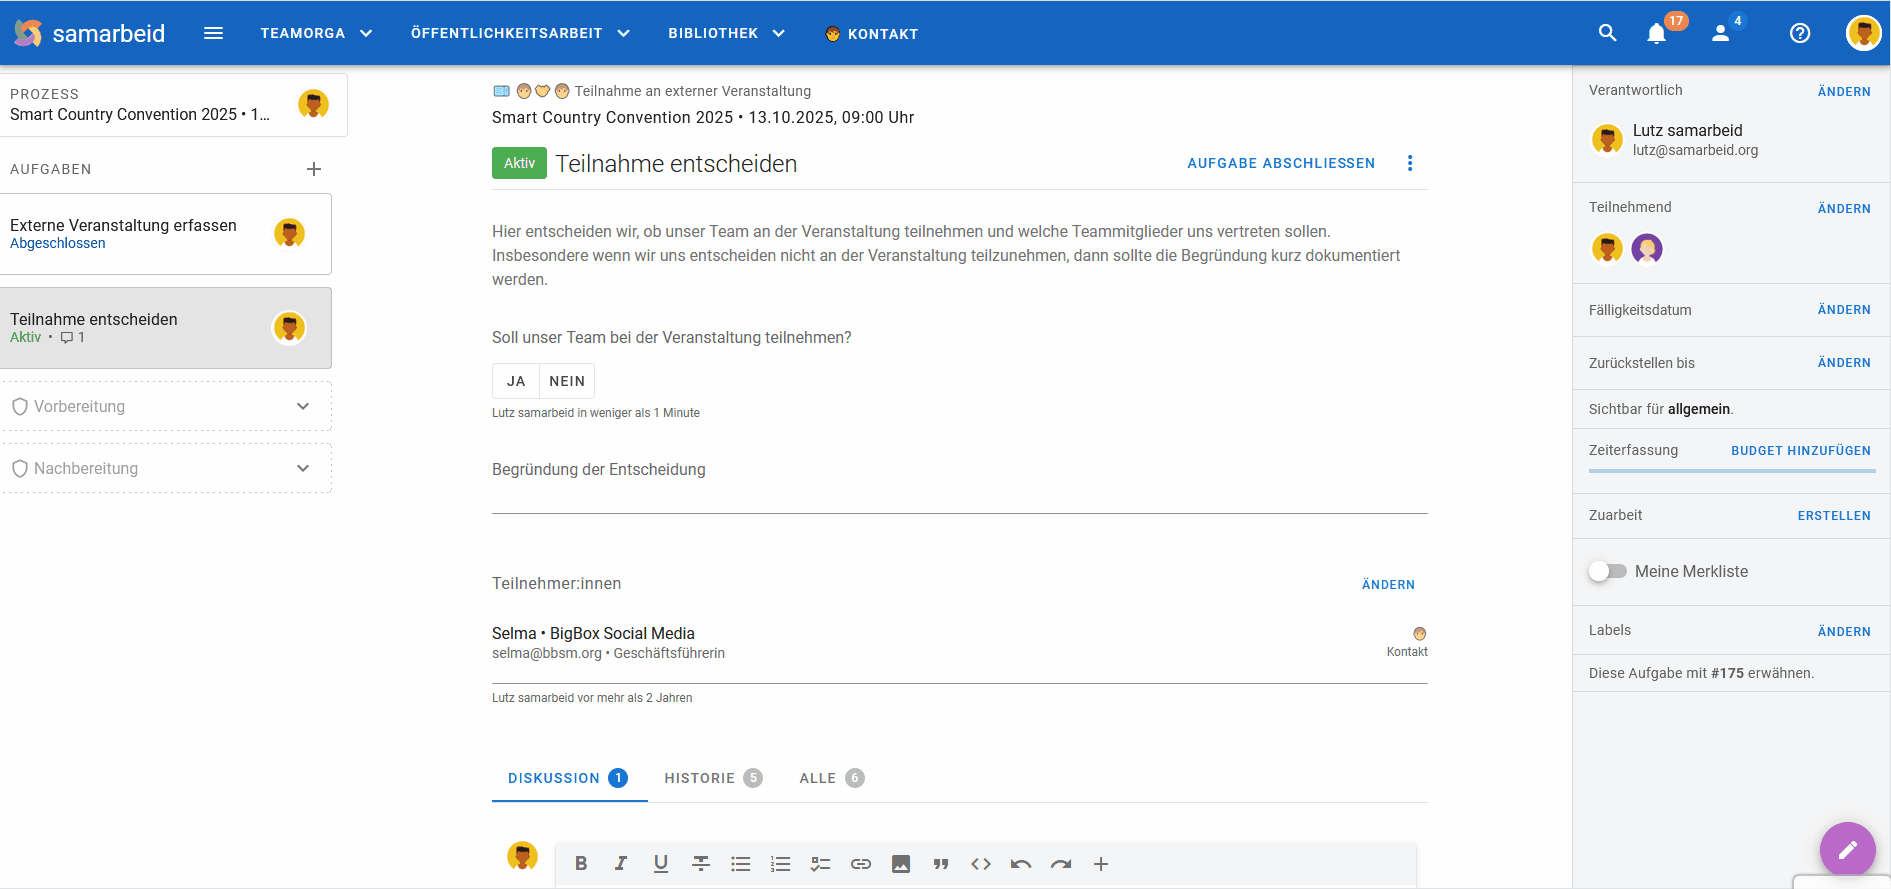Open the Teamorga dropdown menu
This screenshot has width=1891, height=889.
(316, 33)
